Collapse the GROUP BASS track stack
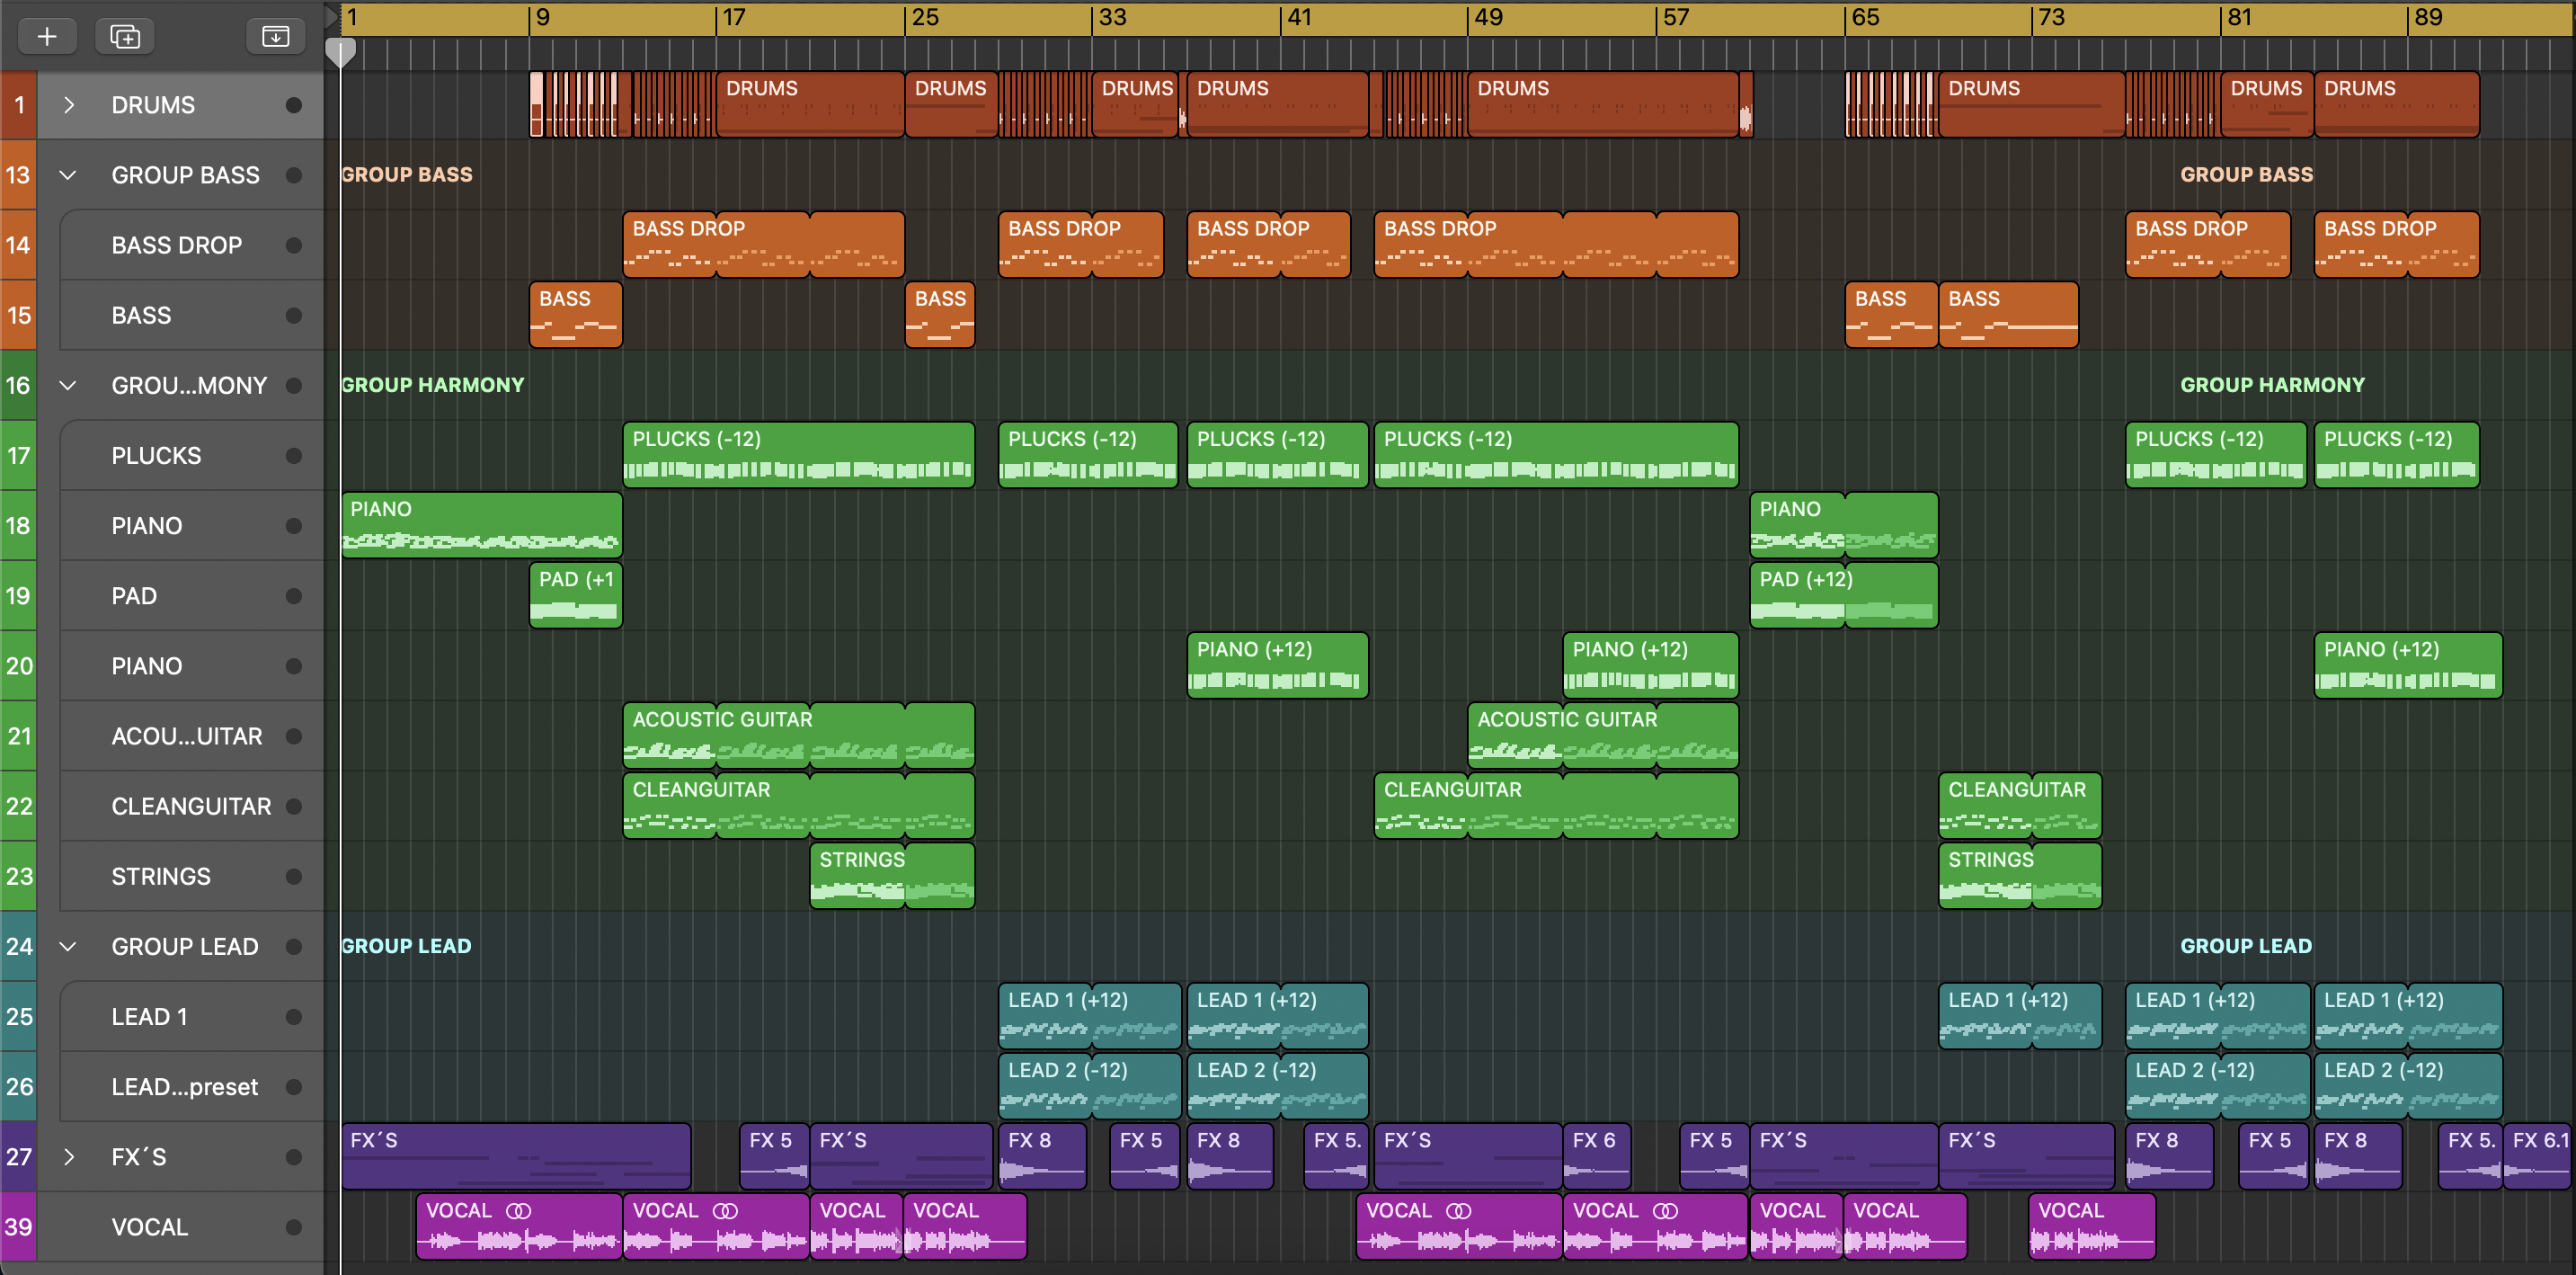The height and width of the screenshot is (1275, 2576). (68, 175)
